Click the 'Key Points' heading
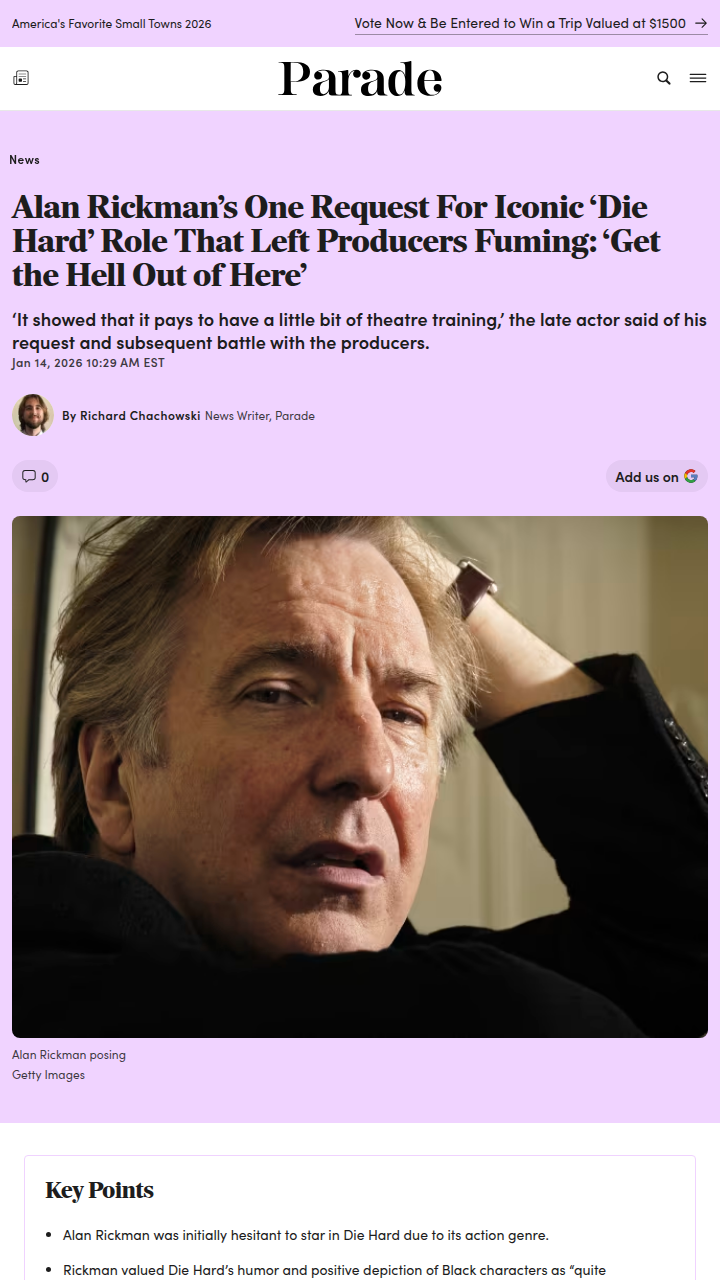This screenshot has height=1280, width=720. click(x=100, y=1190)
